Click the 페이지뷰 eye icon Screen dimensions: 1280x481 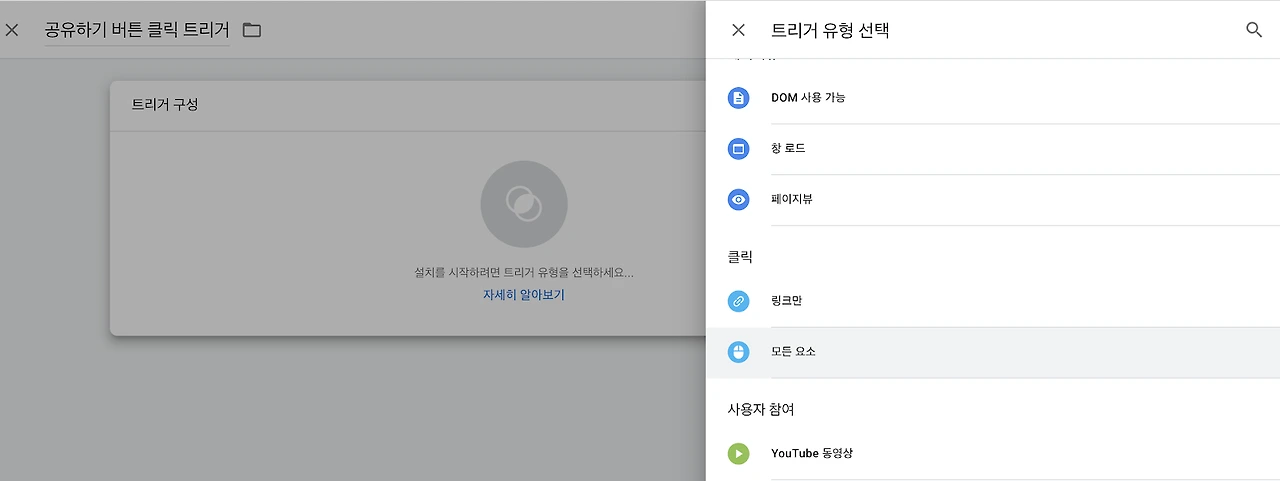[738, 200]
